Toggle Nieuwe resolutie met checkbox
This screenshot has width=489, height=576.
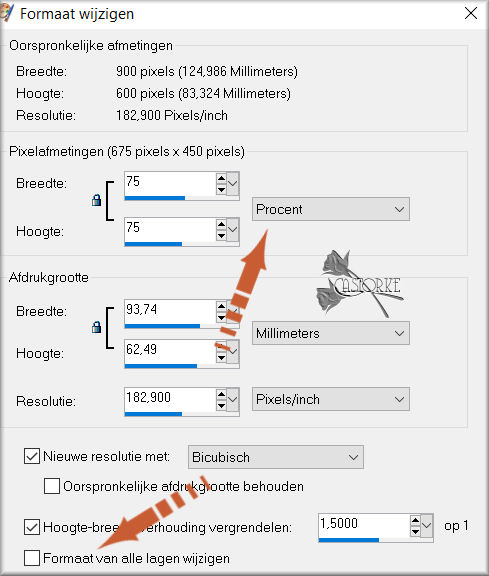click(32, 456)
